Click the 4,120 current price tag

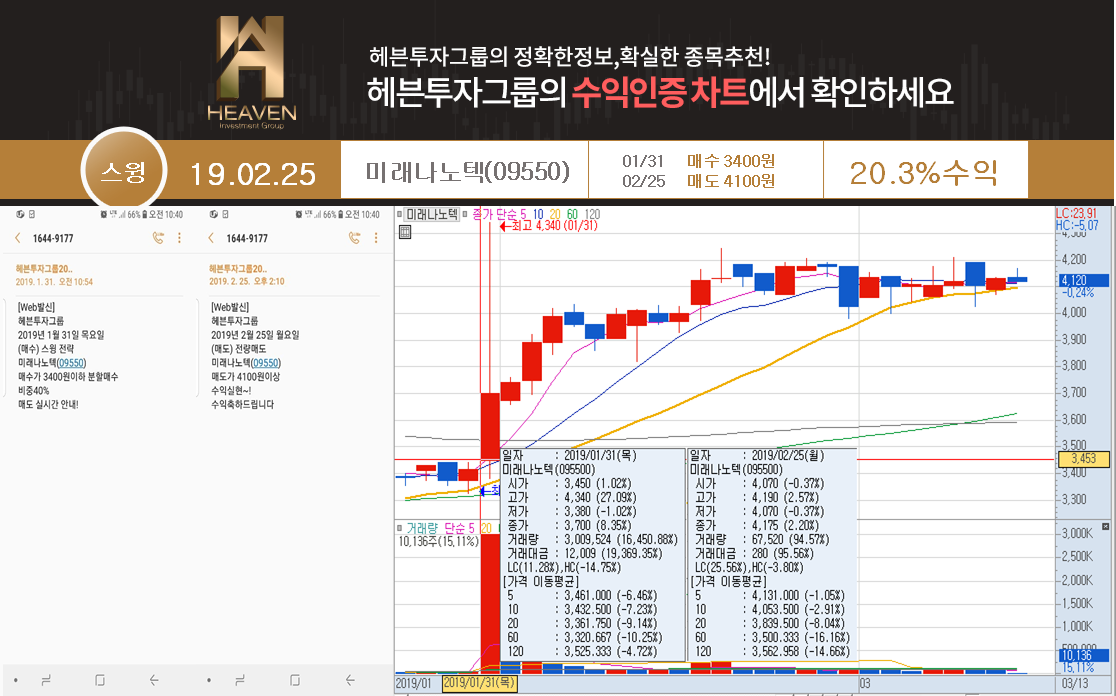click(x=1084, y=280)
